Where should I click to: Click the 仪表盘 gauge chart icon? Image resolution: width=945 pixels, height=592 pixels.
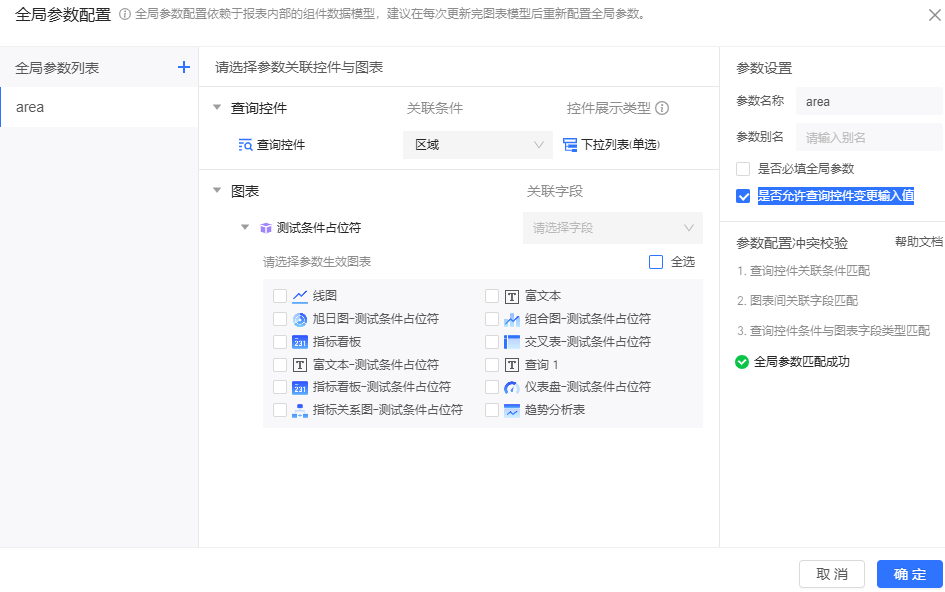[x=512, y=387]
